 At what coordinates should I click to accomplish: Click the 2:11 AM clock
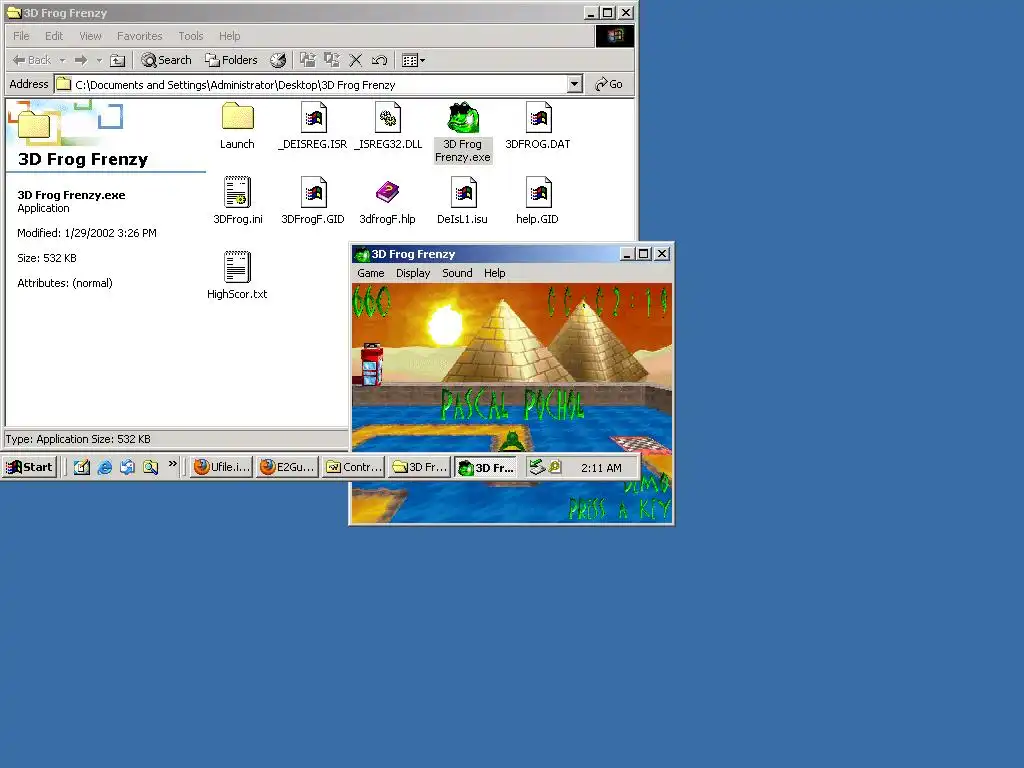pyautogui.click(x=601, y=468)
